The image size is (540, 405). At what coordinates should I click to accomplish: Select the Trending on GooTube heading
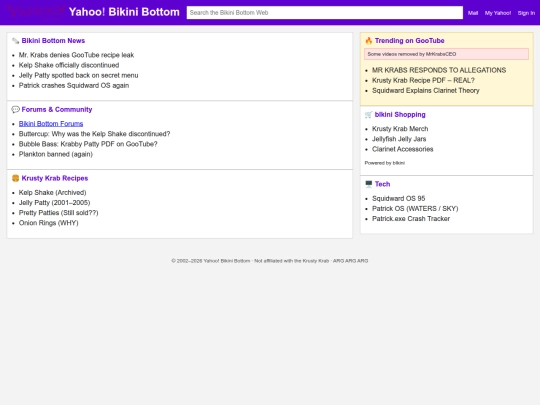(409, 41)
